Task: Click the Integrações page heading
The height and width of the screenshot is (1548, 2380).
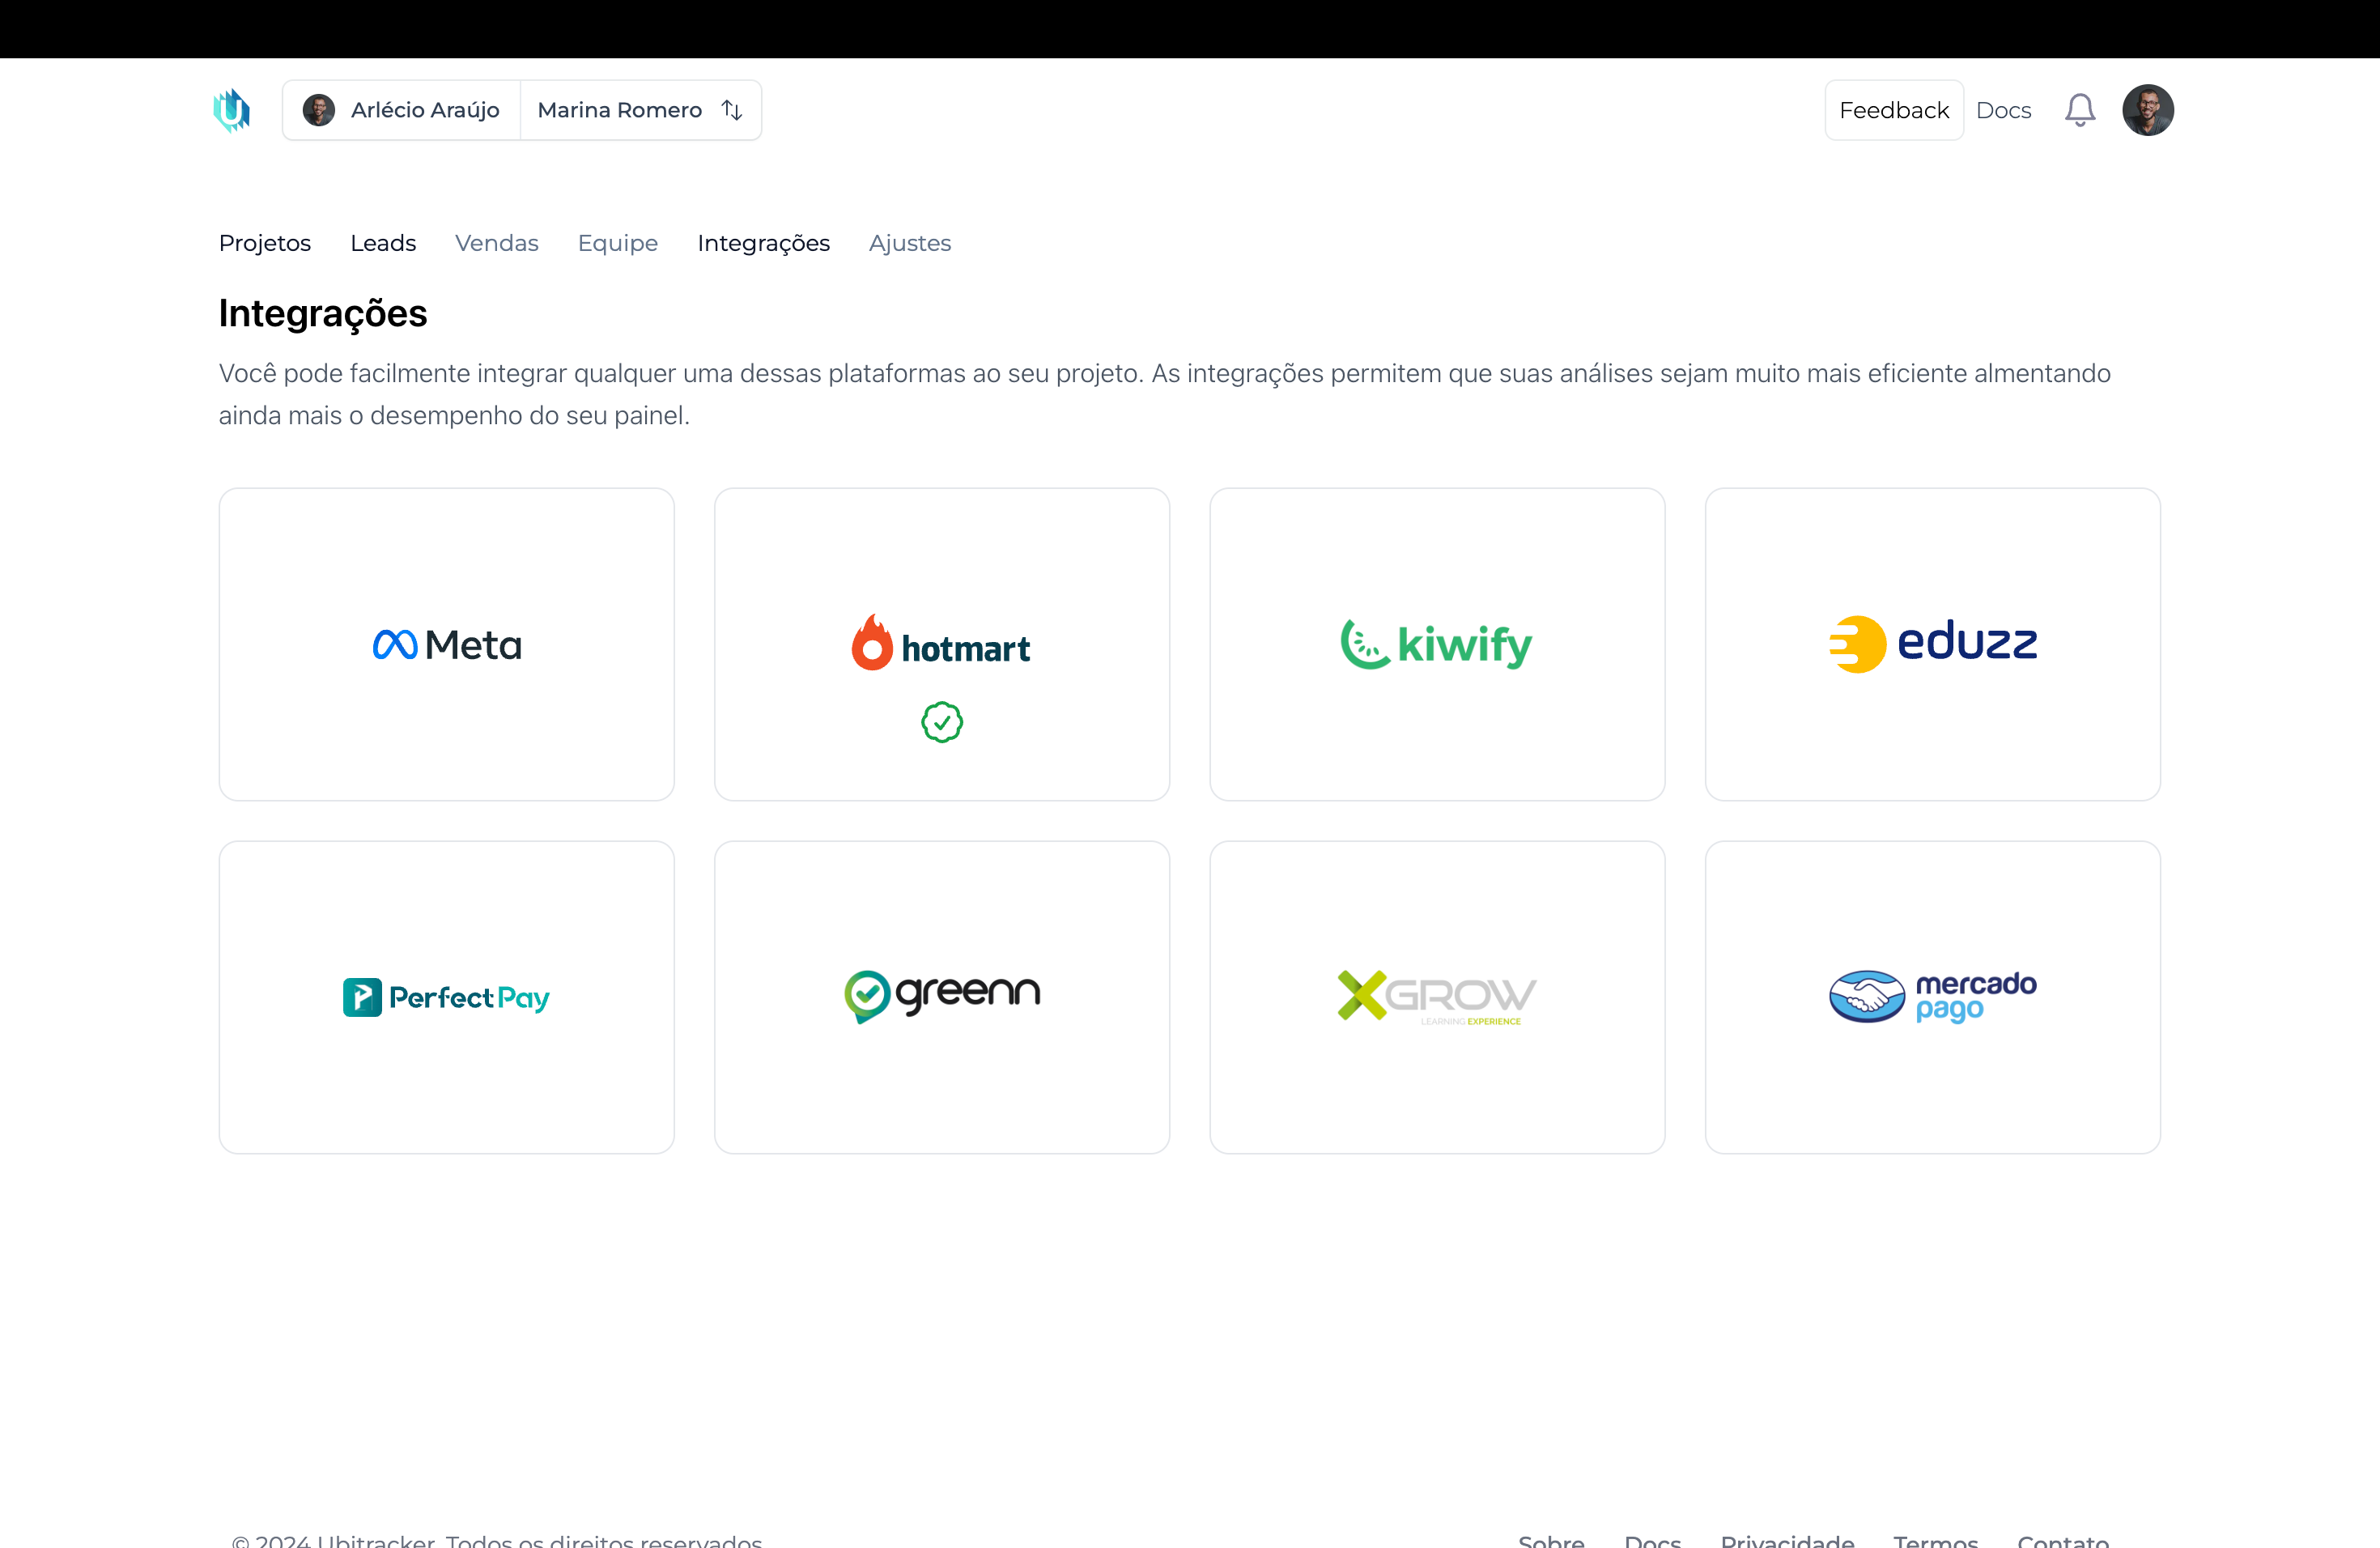Action: (323, 314)
